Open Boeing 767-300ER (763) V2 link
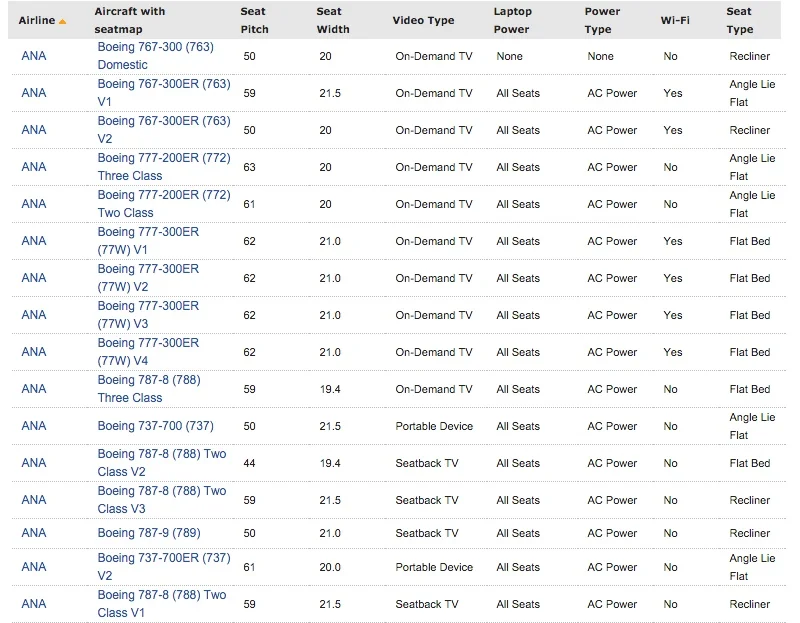 (x=164, y=130)
